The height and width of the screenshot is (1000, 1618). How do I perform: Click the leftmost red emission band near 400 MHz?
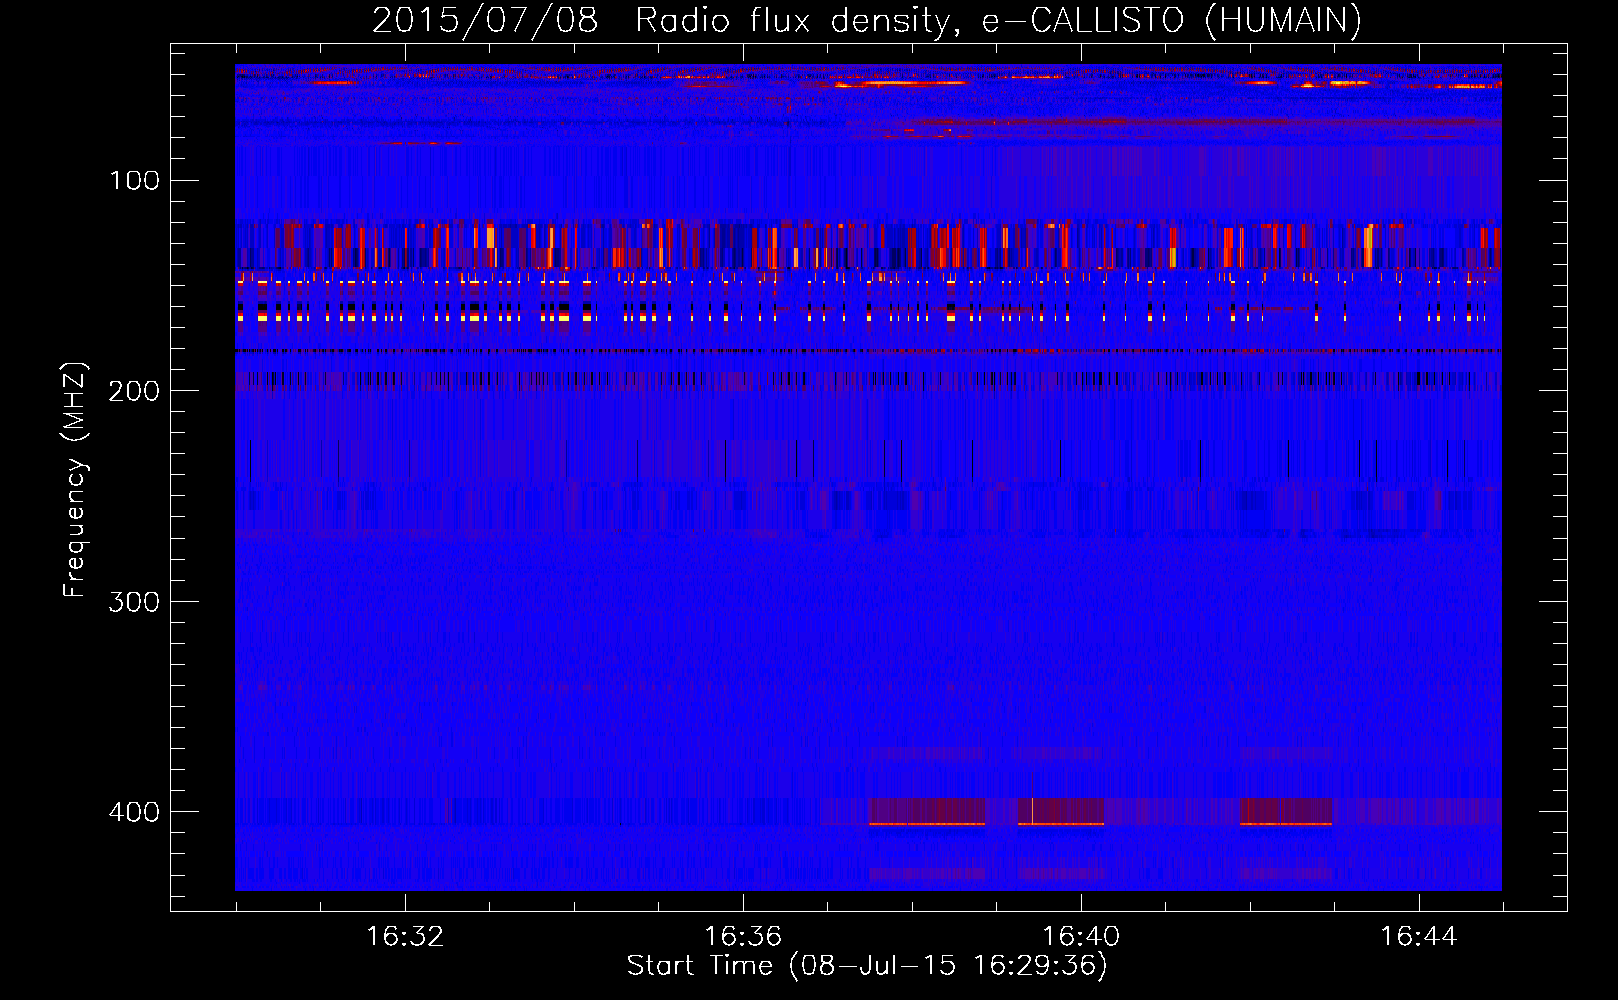(927, 811)
